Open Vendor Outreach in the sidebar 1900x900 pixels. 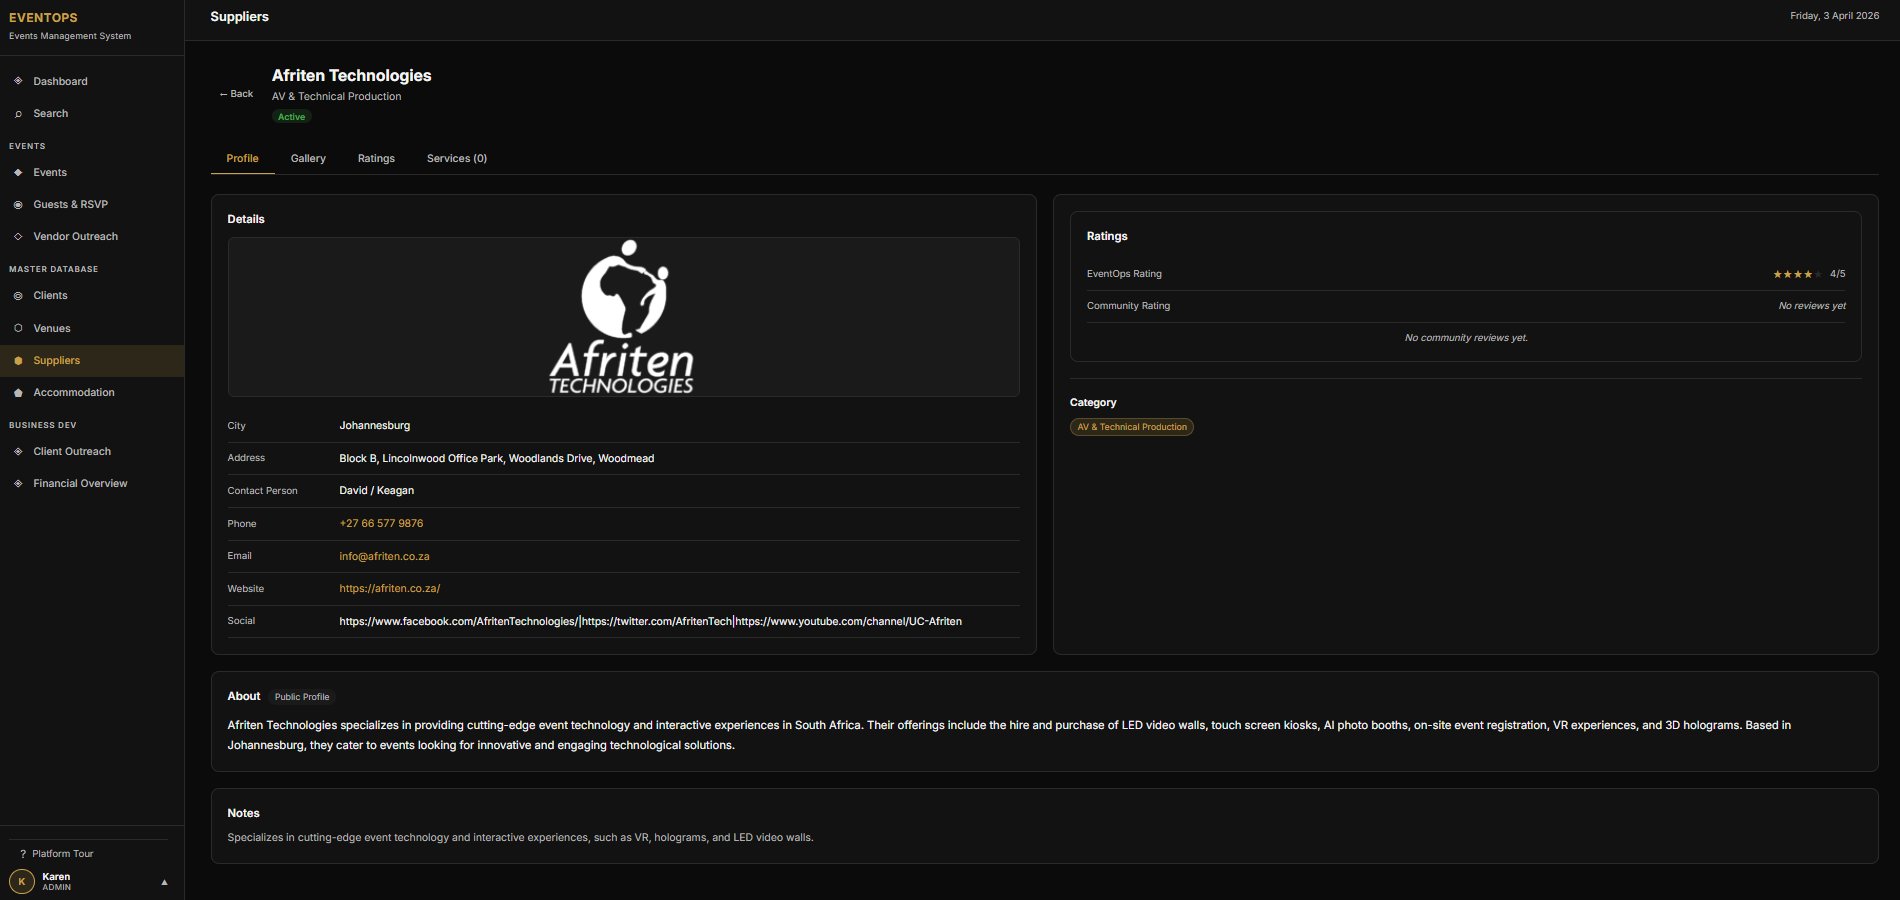(x=92, y=237)
